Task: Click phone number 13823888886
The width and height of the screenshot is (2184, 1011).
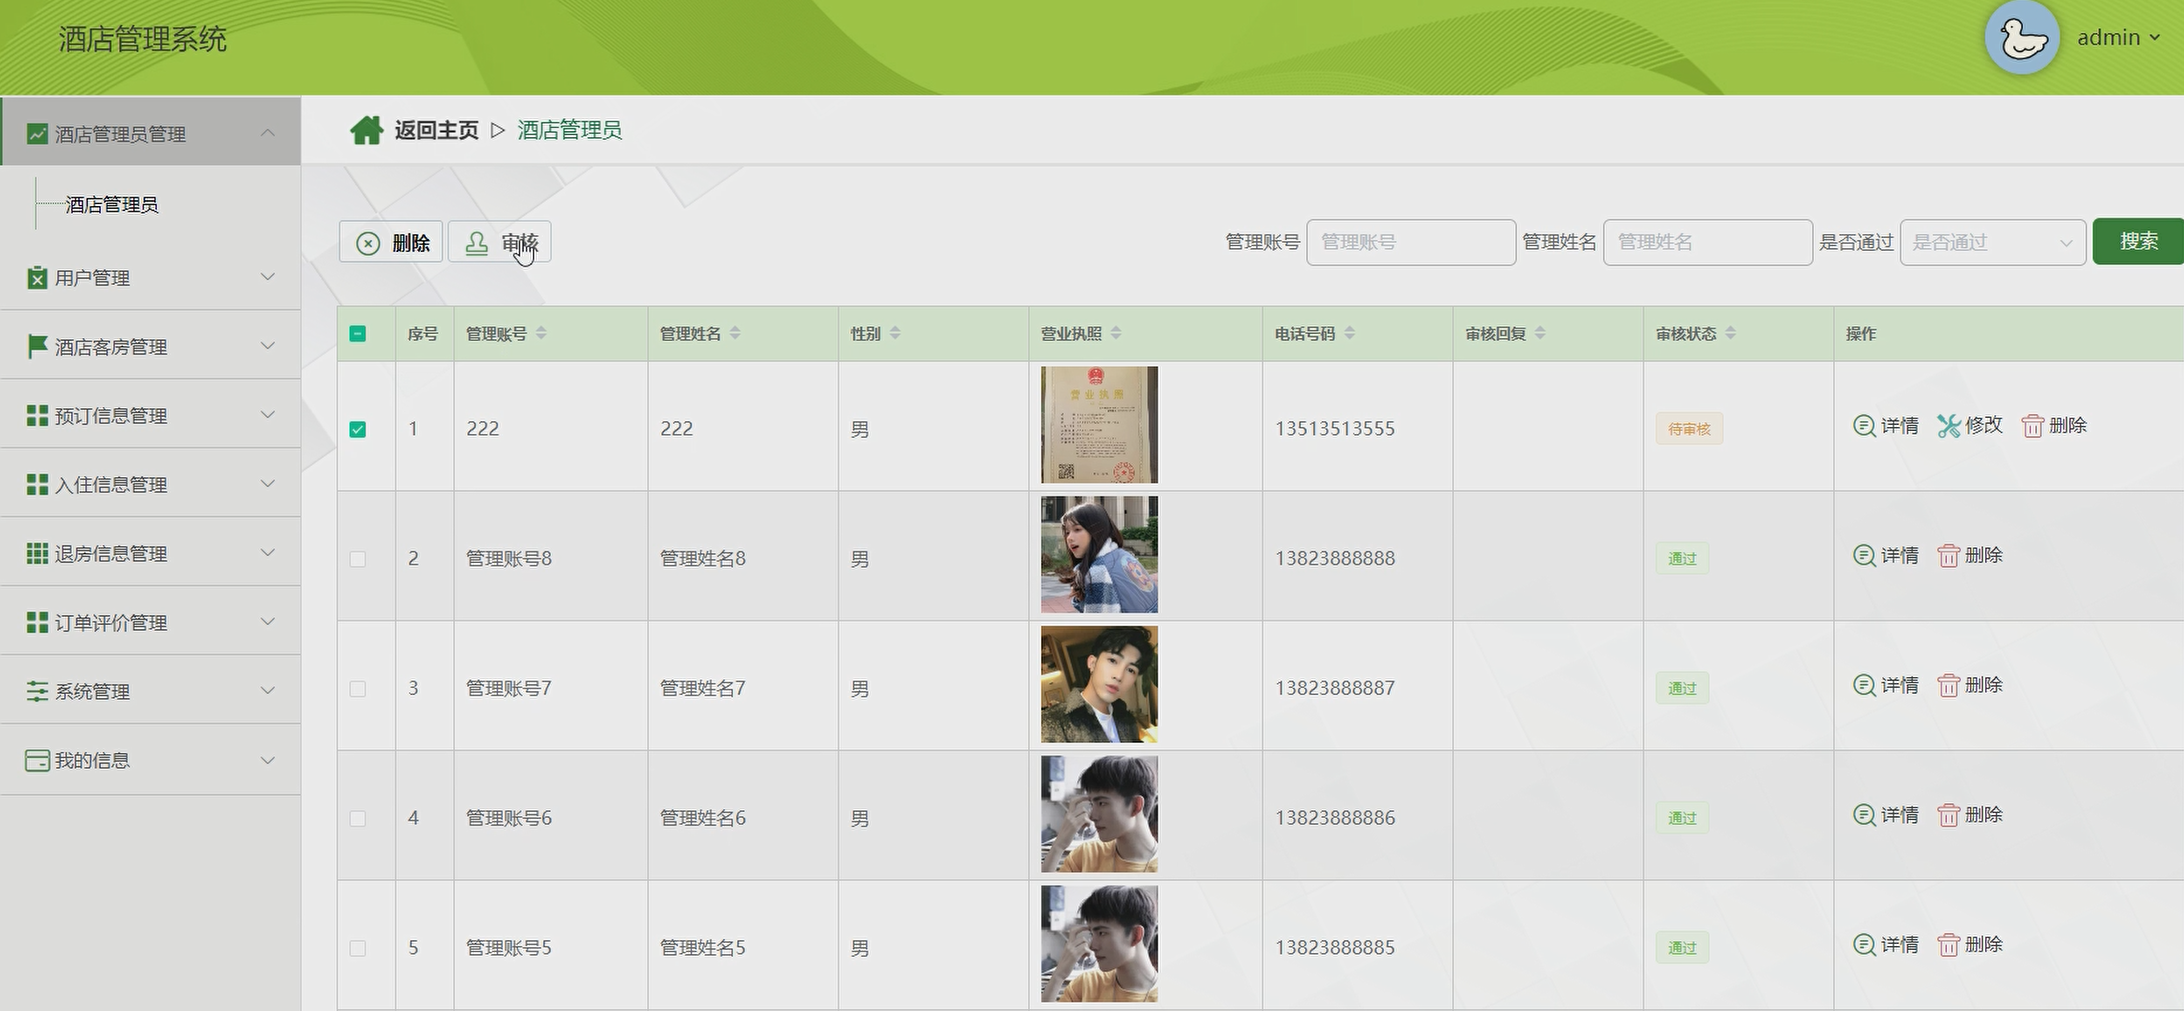Action: coord(1334,818)
